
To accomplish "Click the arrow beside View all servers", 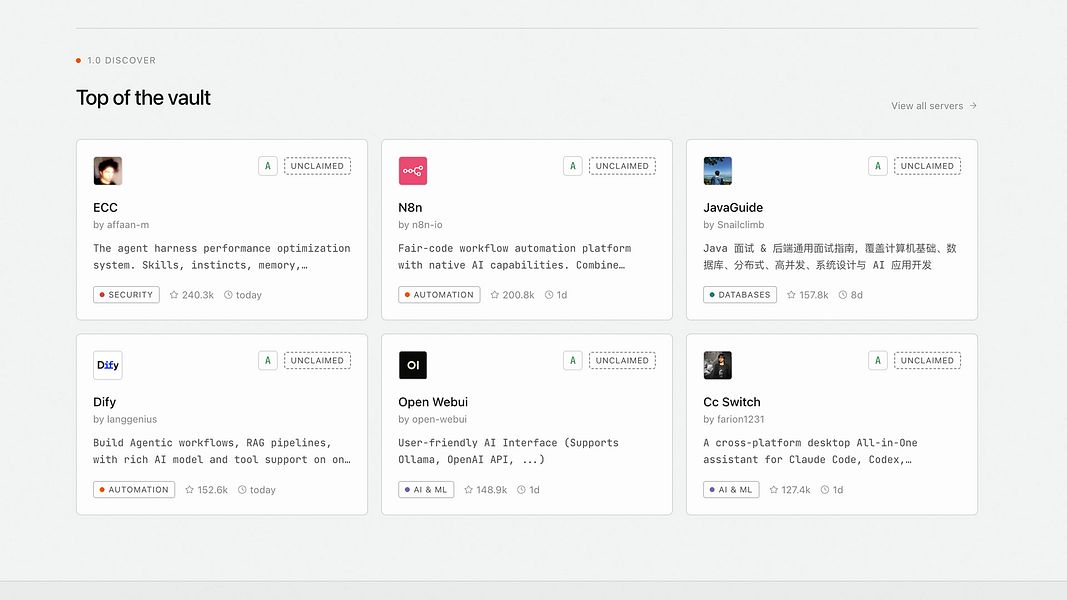I will pyautogui.click(x=973, y=105).
